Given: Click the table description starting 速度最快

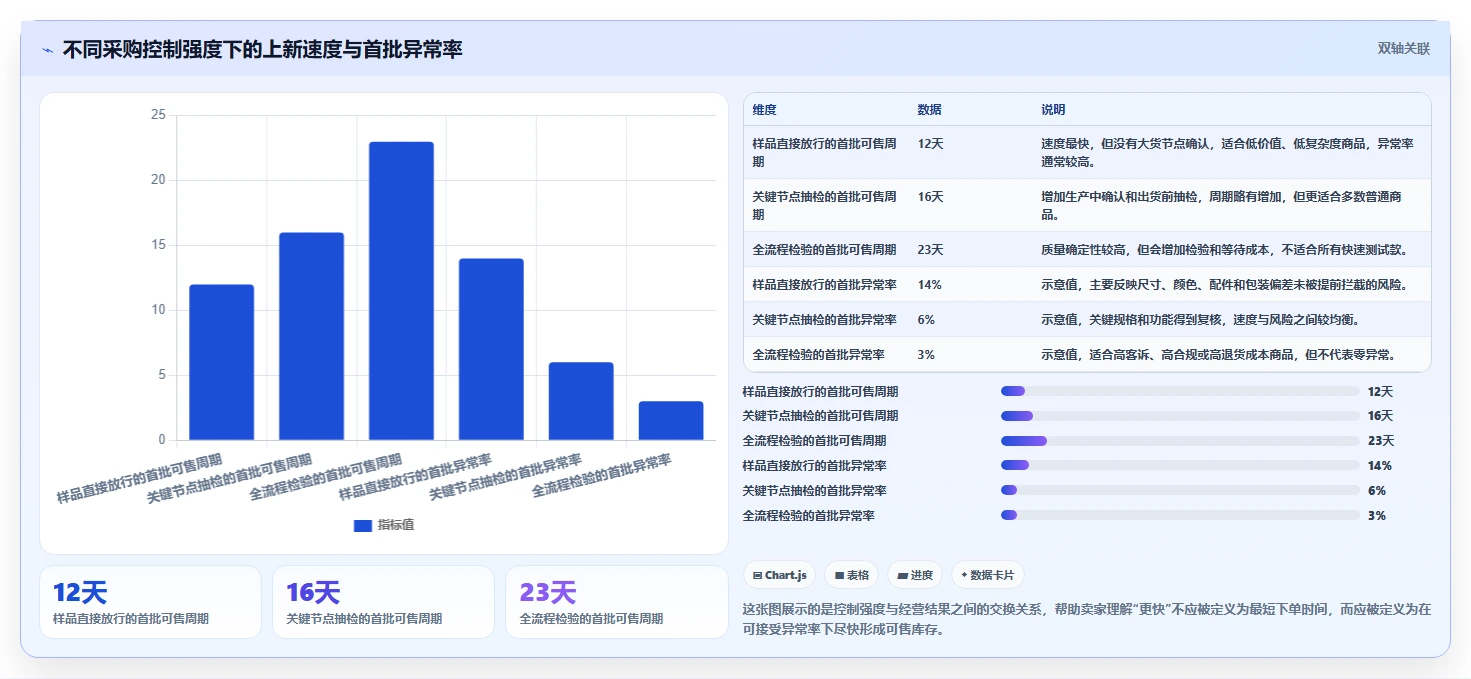Looking at the screenshot, I should pos(1227,152).
